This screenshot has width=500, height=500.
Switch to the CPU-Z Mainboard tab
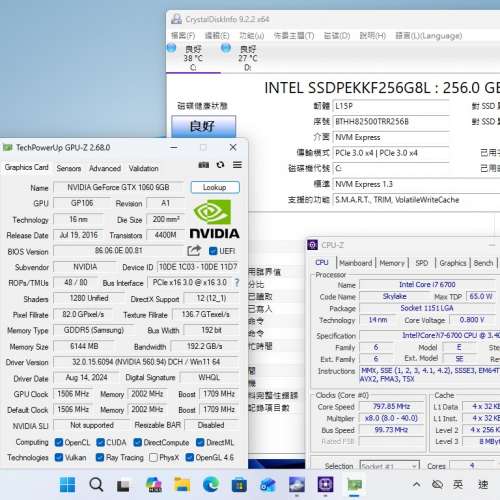356,263
